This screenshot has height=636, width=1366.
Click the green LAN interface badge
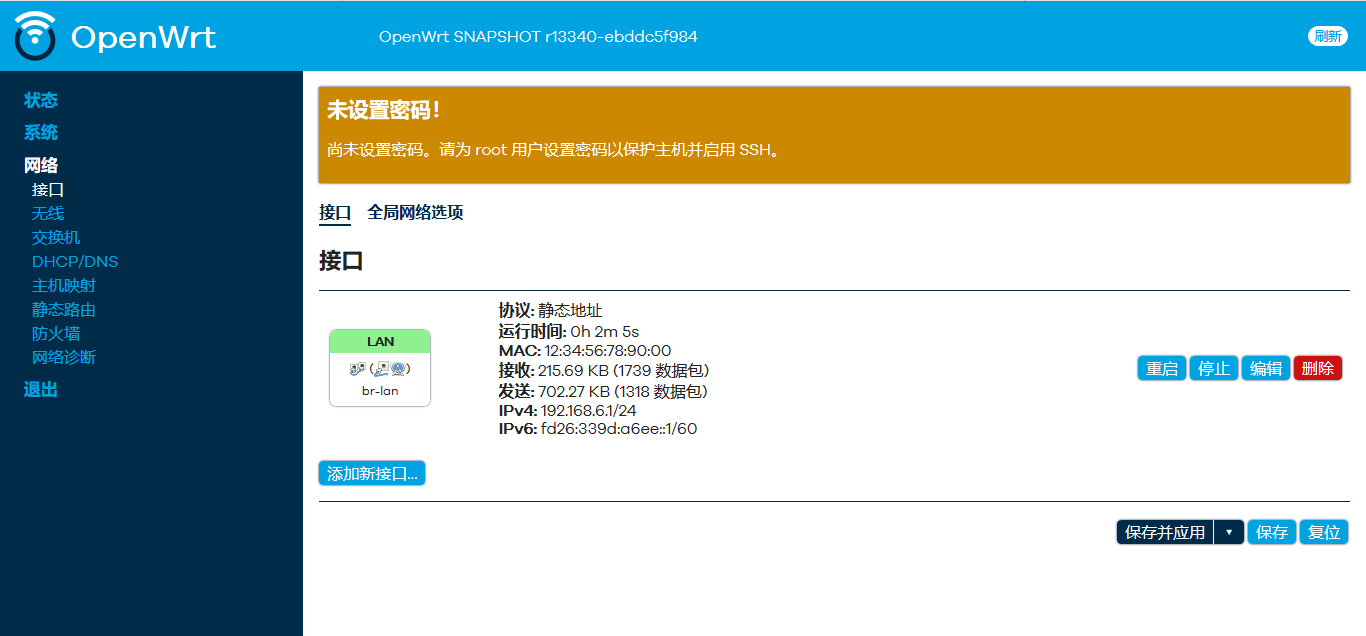coord(380,342)
